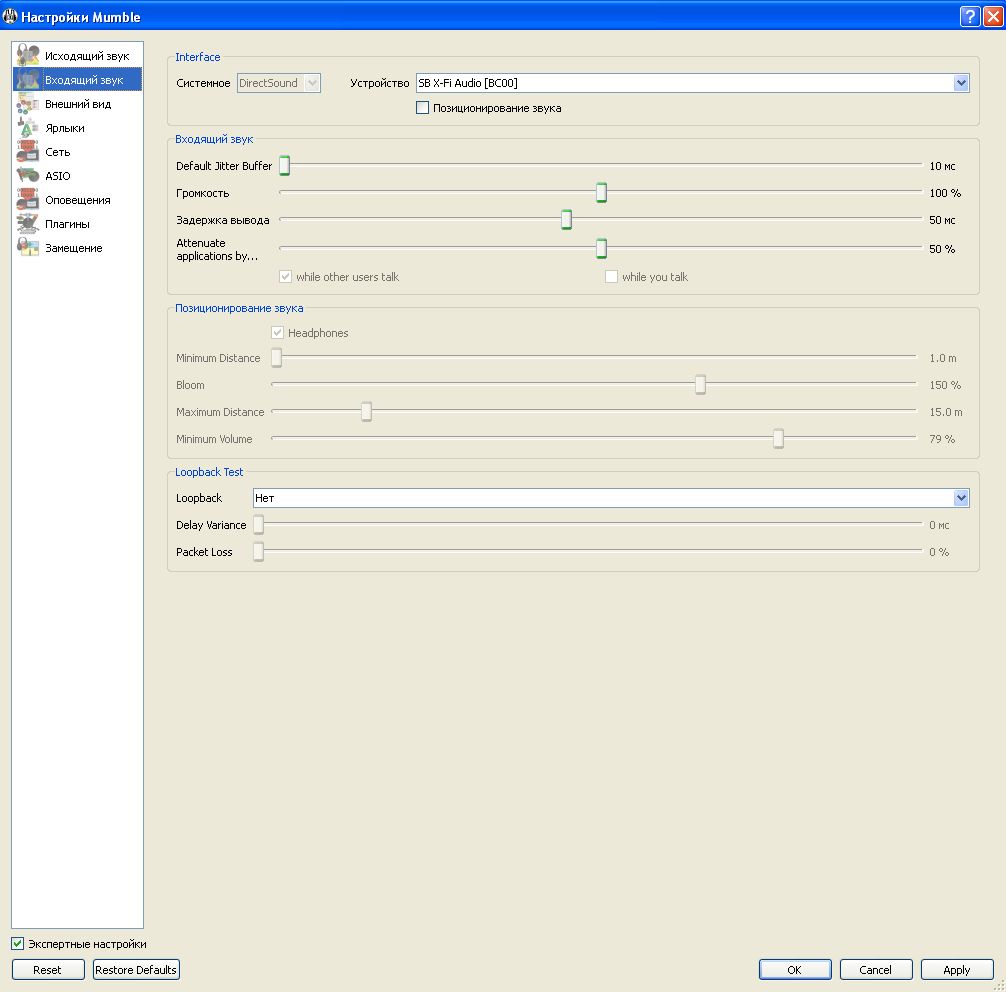Viewport: 1006px width, 992px height.
Task: Toggle the while you talk checkbox
Action: click(x=611, y=277)
